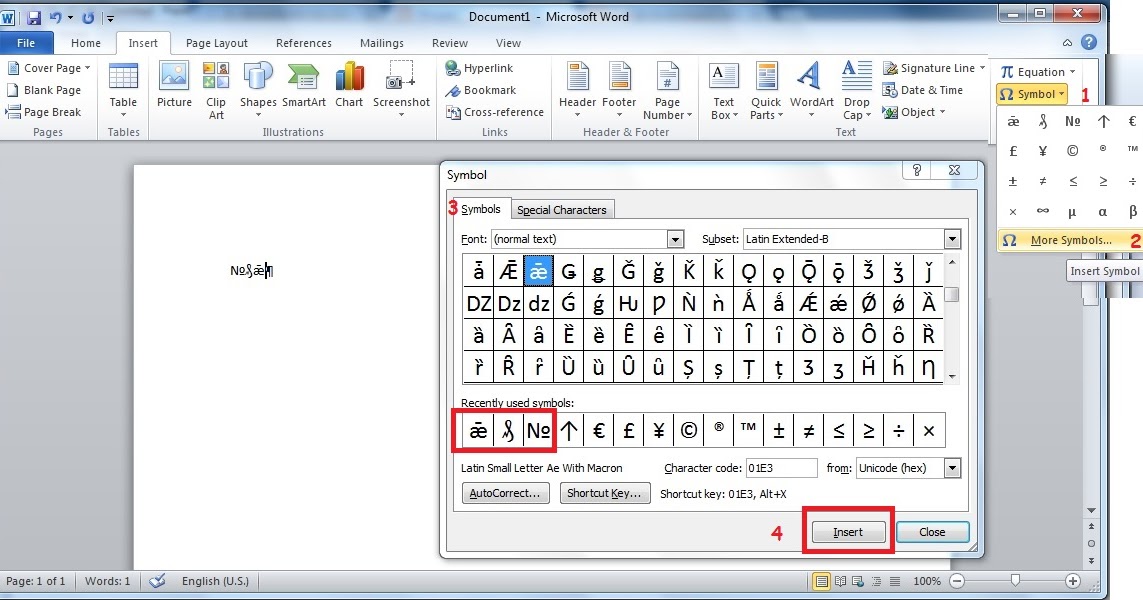The height and width of the screenshot is (600, 1143).
Task: Zoom out with minus button
Action: (957, 581)
